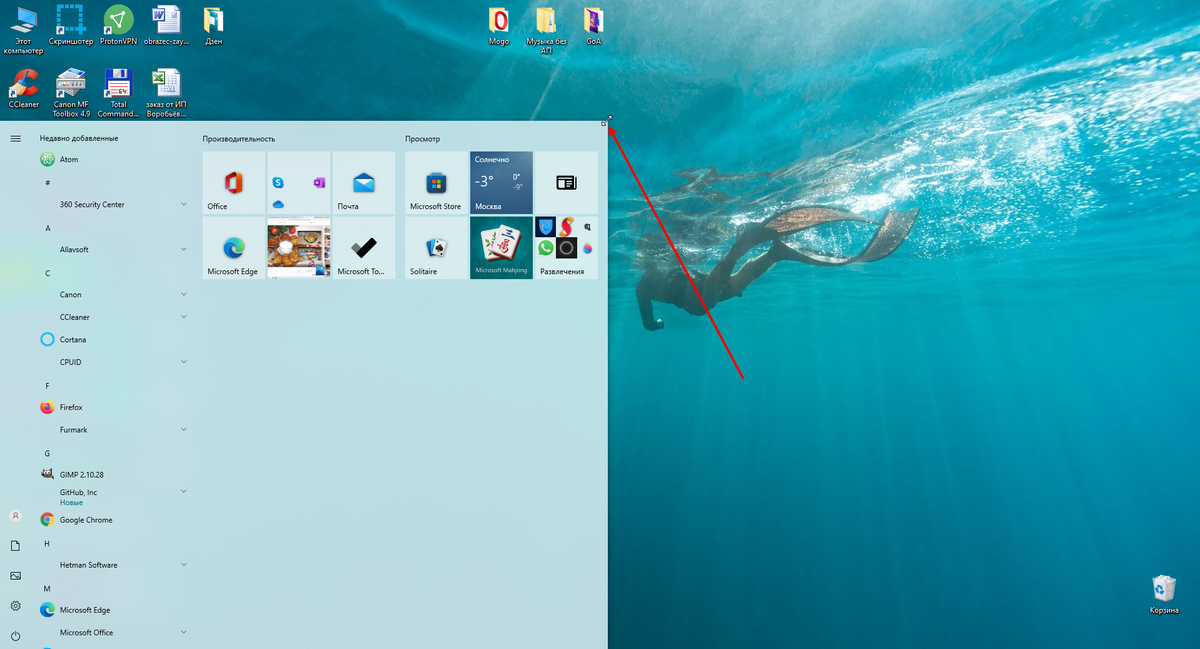Open Pictures from the Start rail
The width and height of the screenshot is (1200, 649).
(x=15, y=576)
